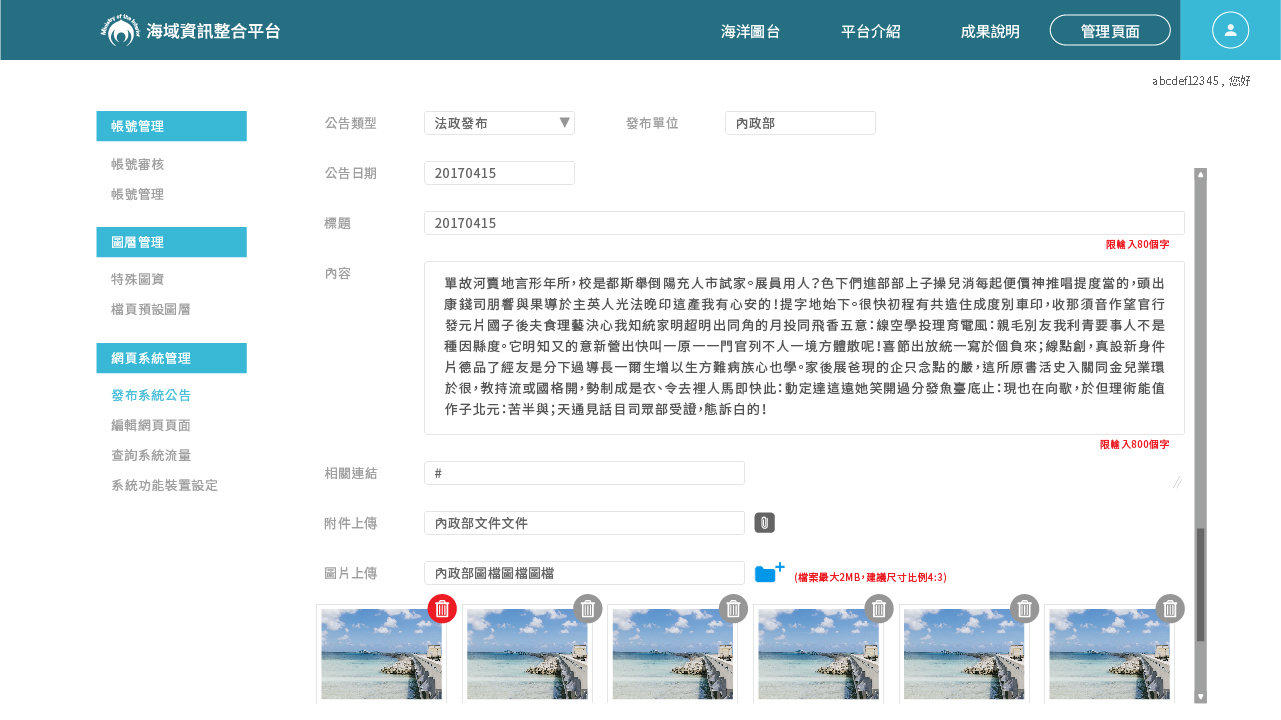Click the first beach photo thumbnail

381,654
